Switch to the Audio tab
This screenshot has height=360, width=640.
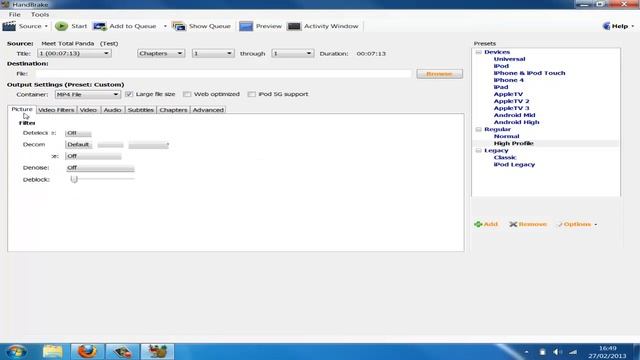(112, 110)
